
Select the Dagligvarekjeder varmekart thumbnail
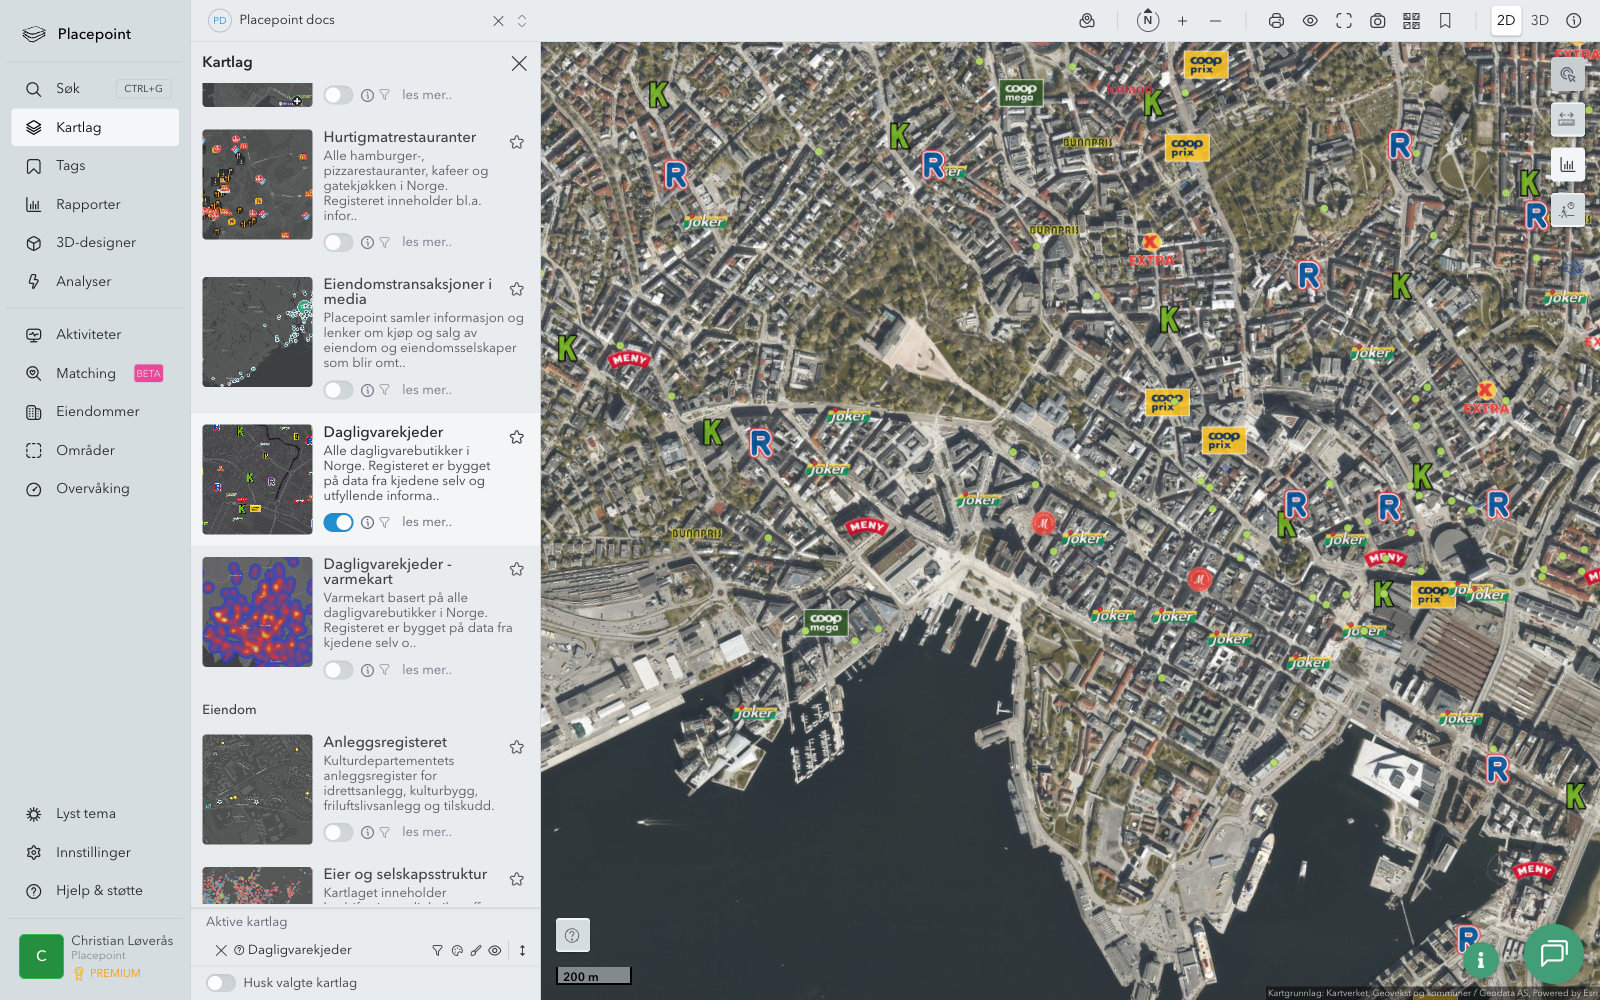tap(257, 612)
